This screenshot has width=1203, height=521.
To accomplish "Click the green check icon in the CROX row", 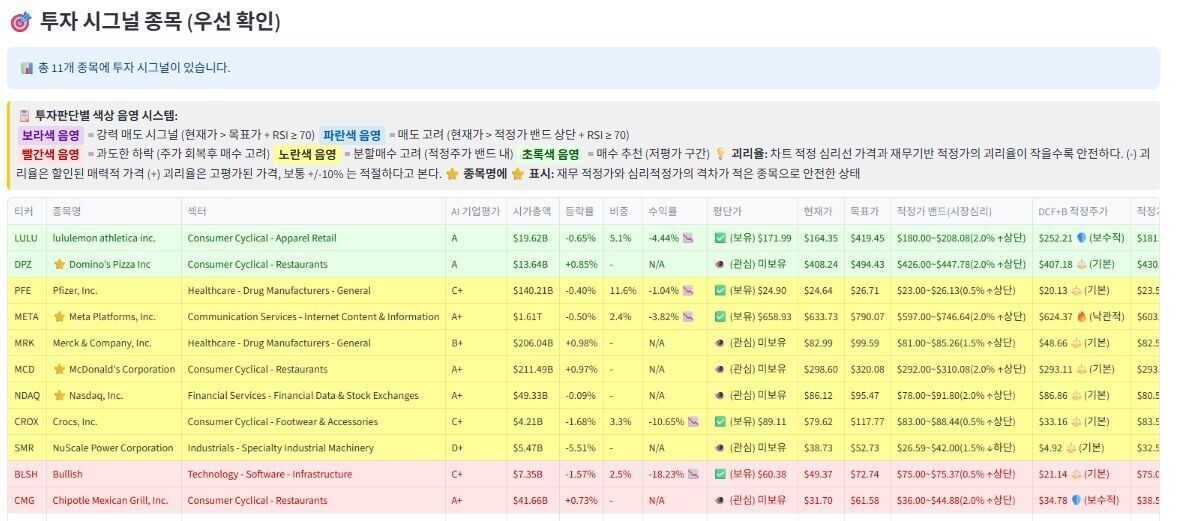I will click(x=720, y=422).
